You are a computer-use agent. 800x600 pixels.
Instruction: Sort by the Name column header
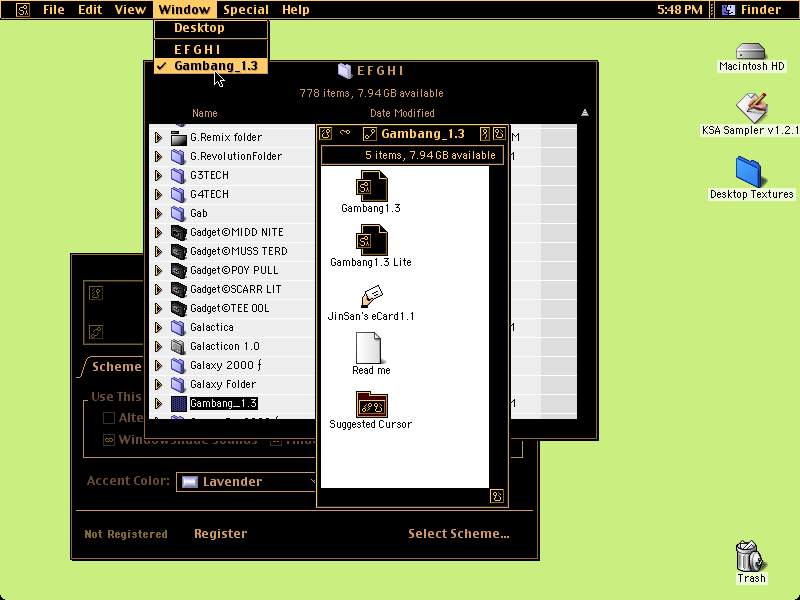tap(205, 113)
